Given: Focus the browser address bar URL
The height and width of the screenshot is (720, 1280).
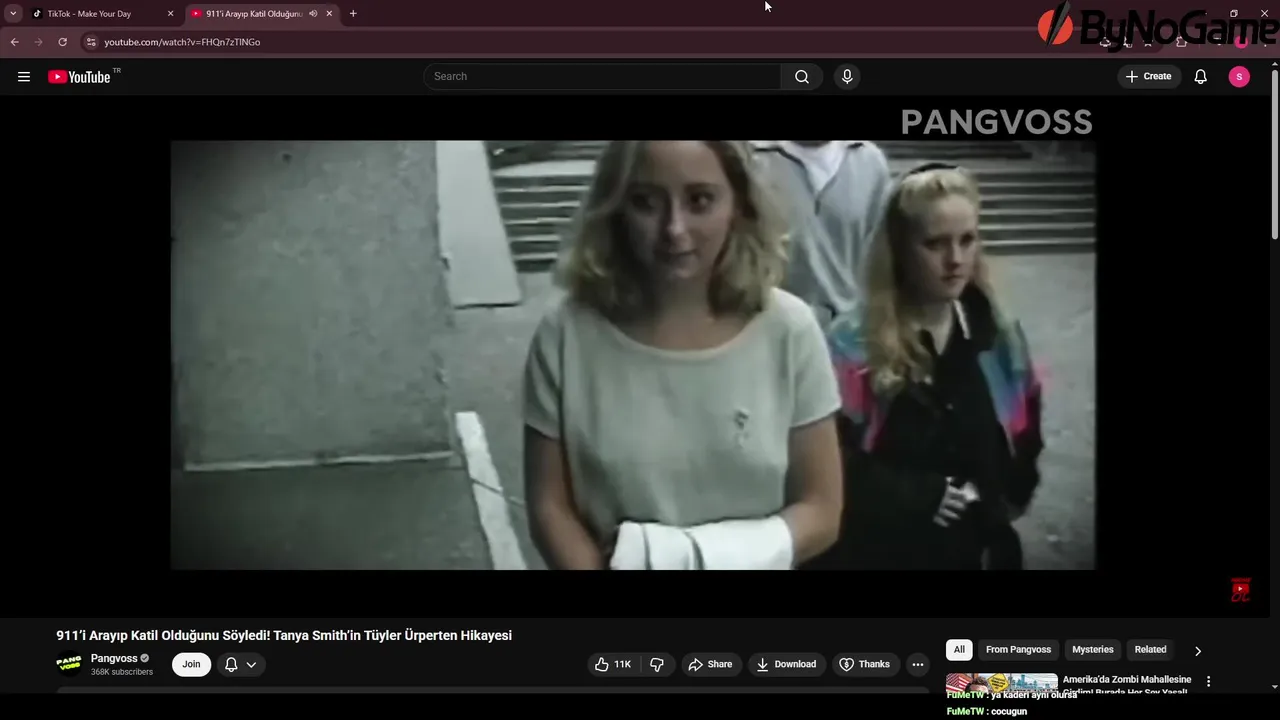Looking at the screenshot, I should coord(182,42).
